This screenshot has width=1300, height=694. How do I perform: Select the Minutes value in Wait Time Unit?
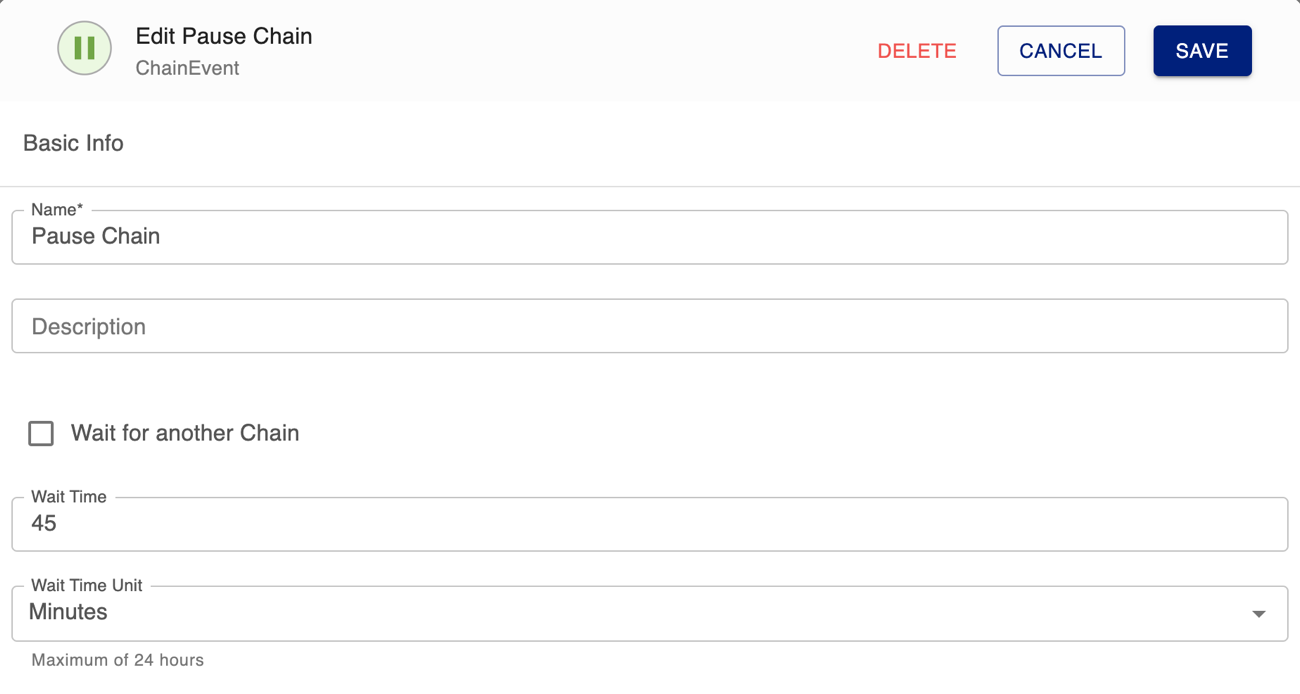(68, 612)
